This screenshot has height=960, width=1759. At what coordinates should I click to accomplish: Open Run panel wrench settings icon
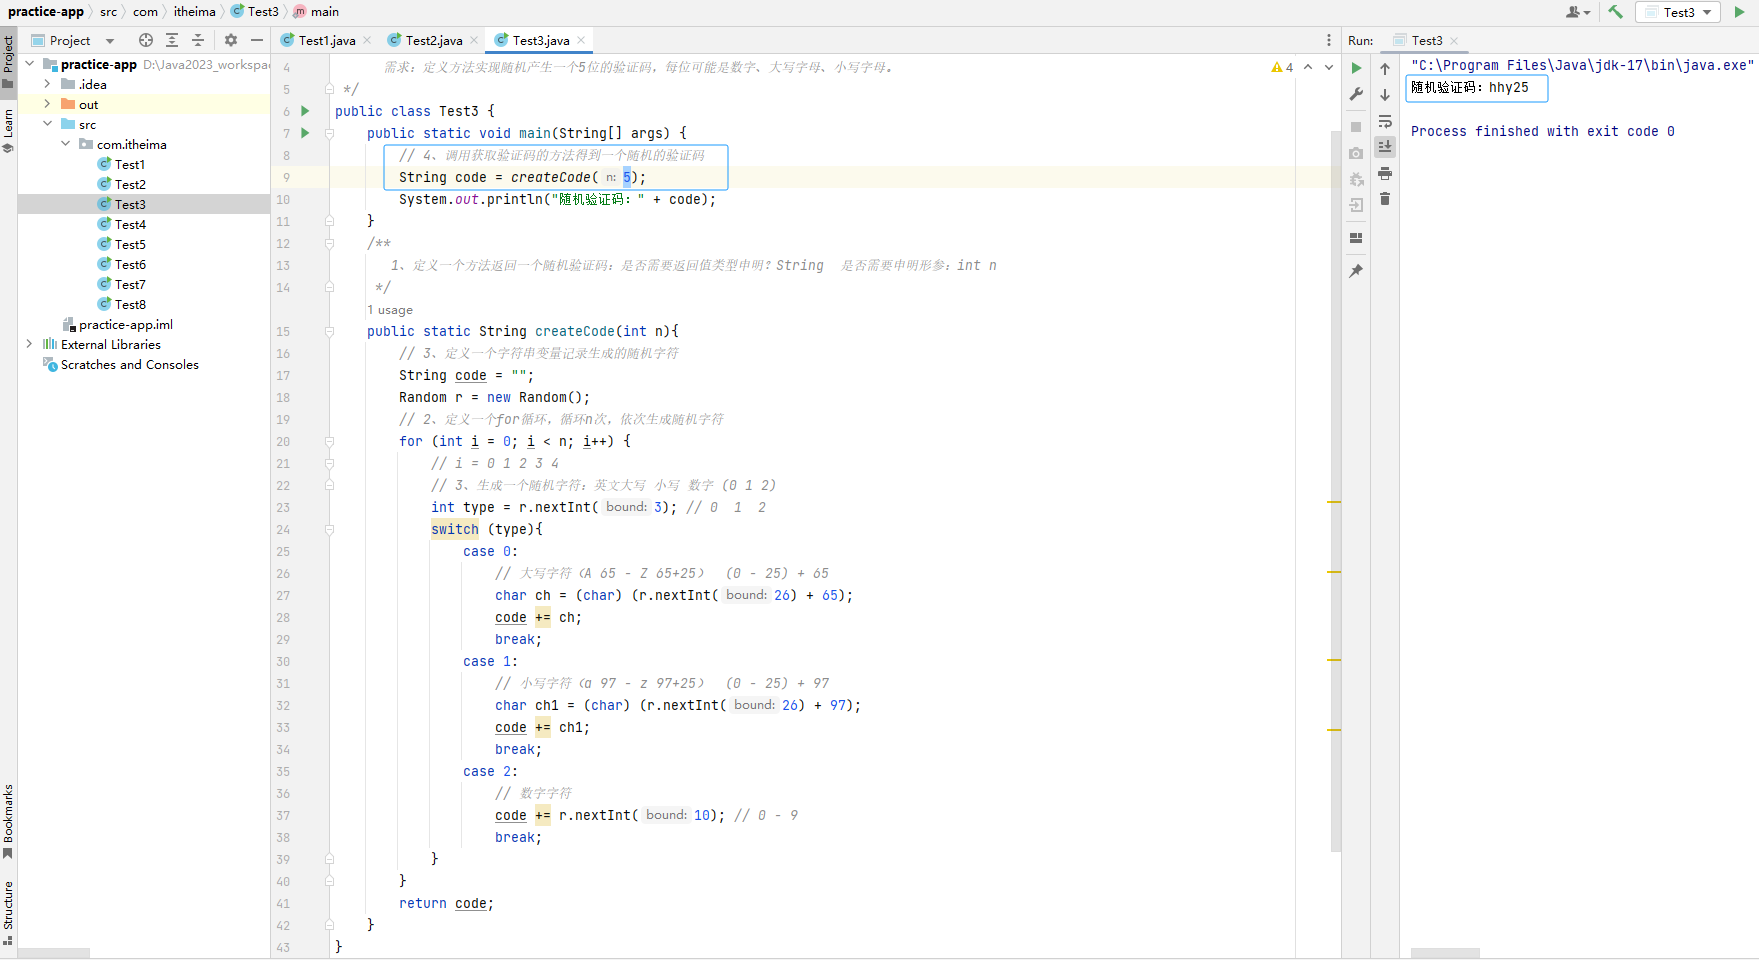(x=1356, y=94)
